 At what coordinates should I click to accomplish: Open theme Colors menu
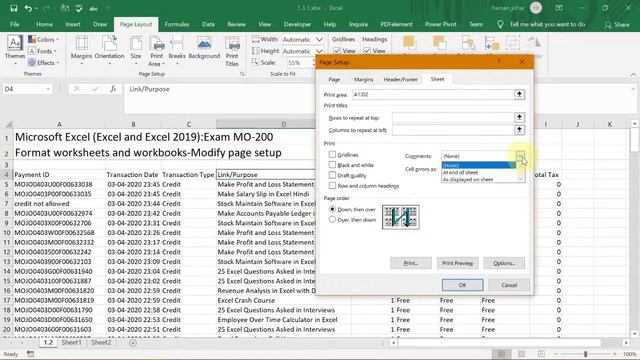[x=43, y=40]
